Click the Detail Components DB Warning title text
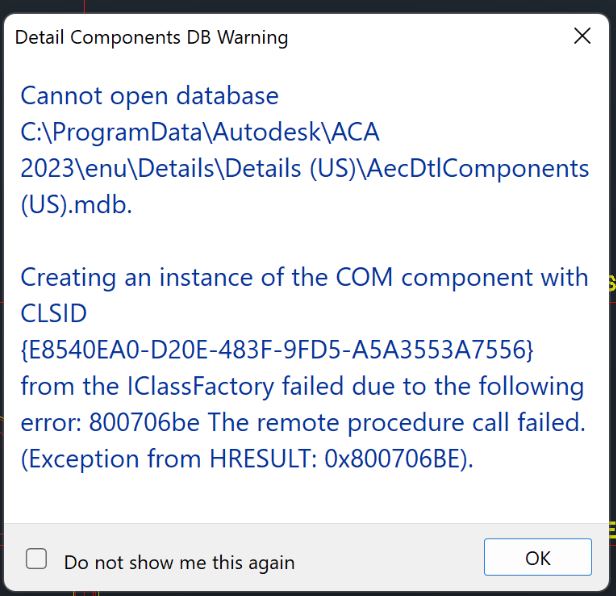616x596 pixels. [152, 38]
